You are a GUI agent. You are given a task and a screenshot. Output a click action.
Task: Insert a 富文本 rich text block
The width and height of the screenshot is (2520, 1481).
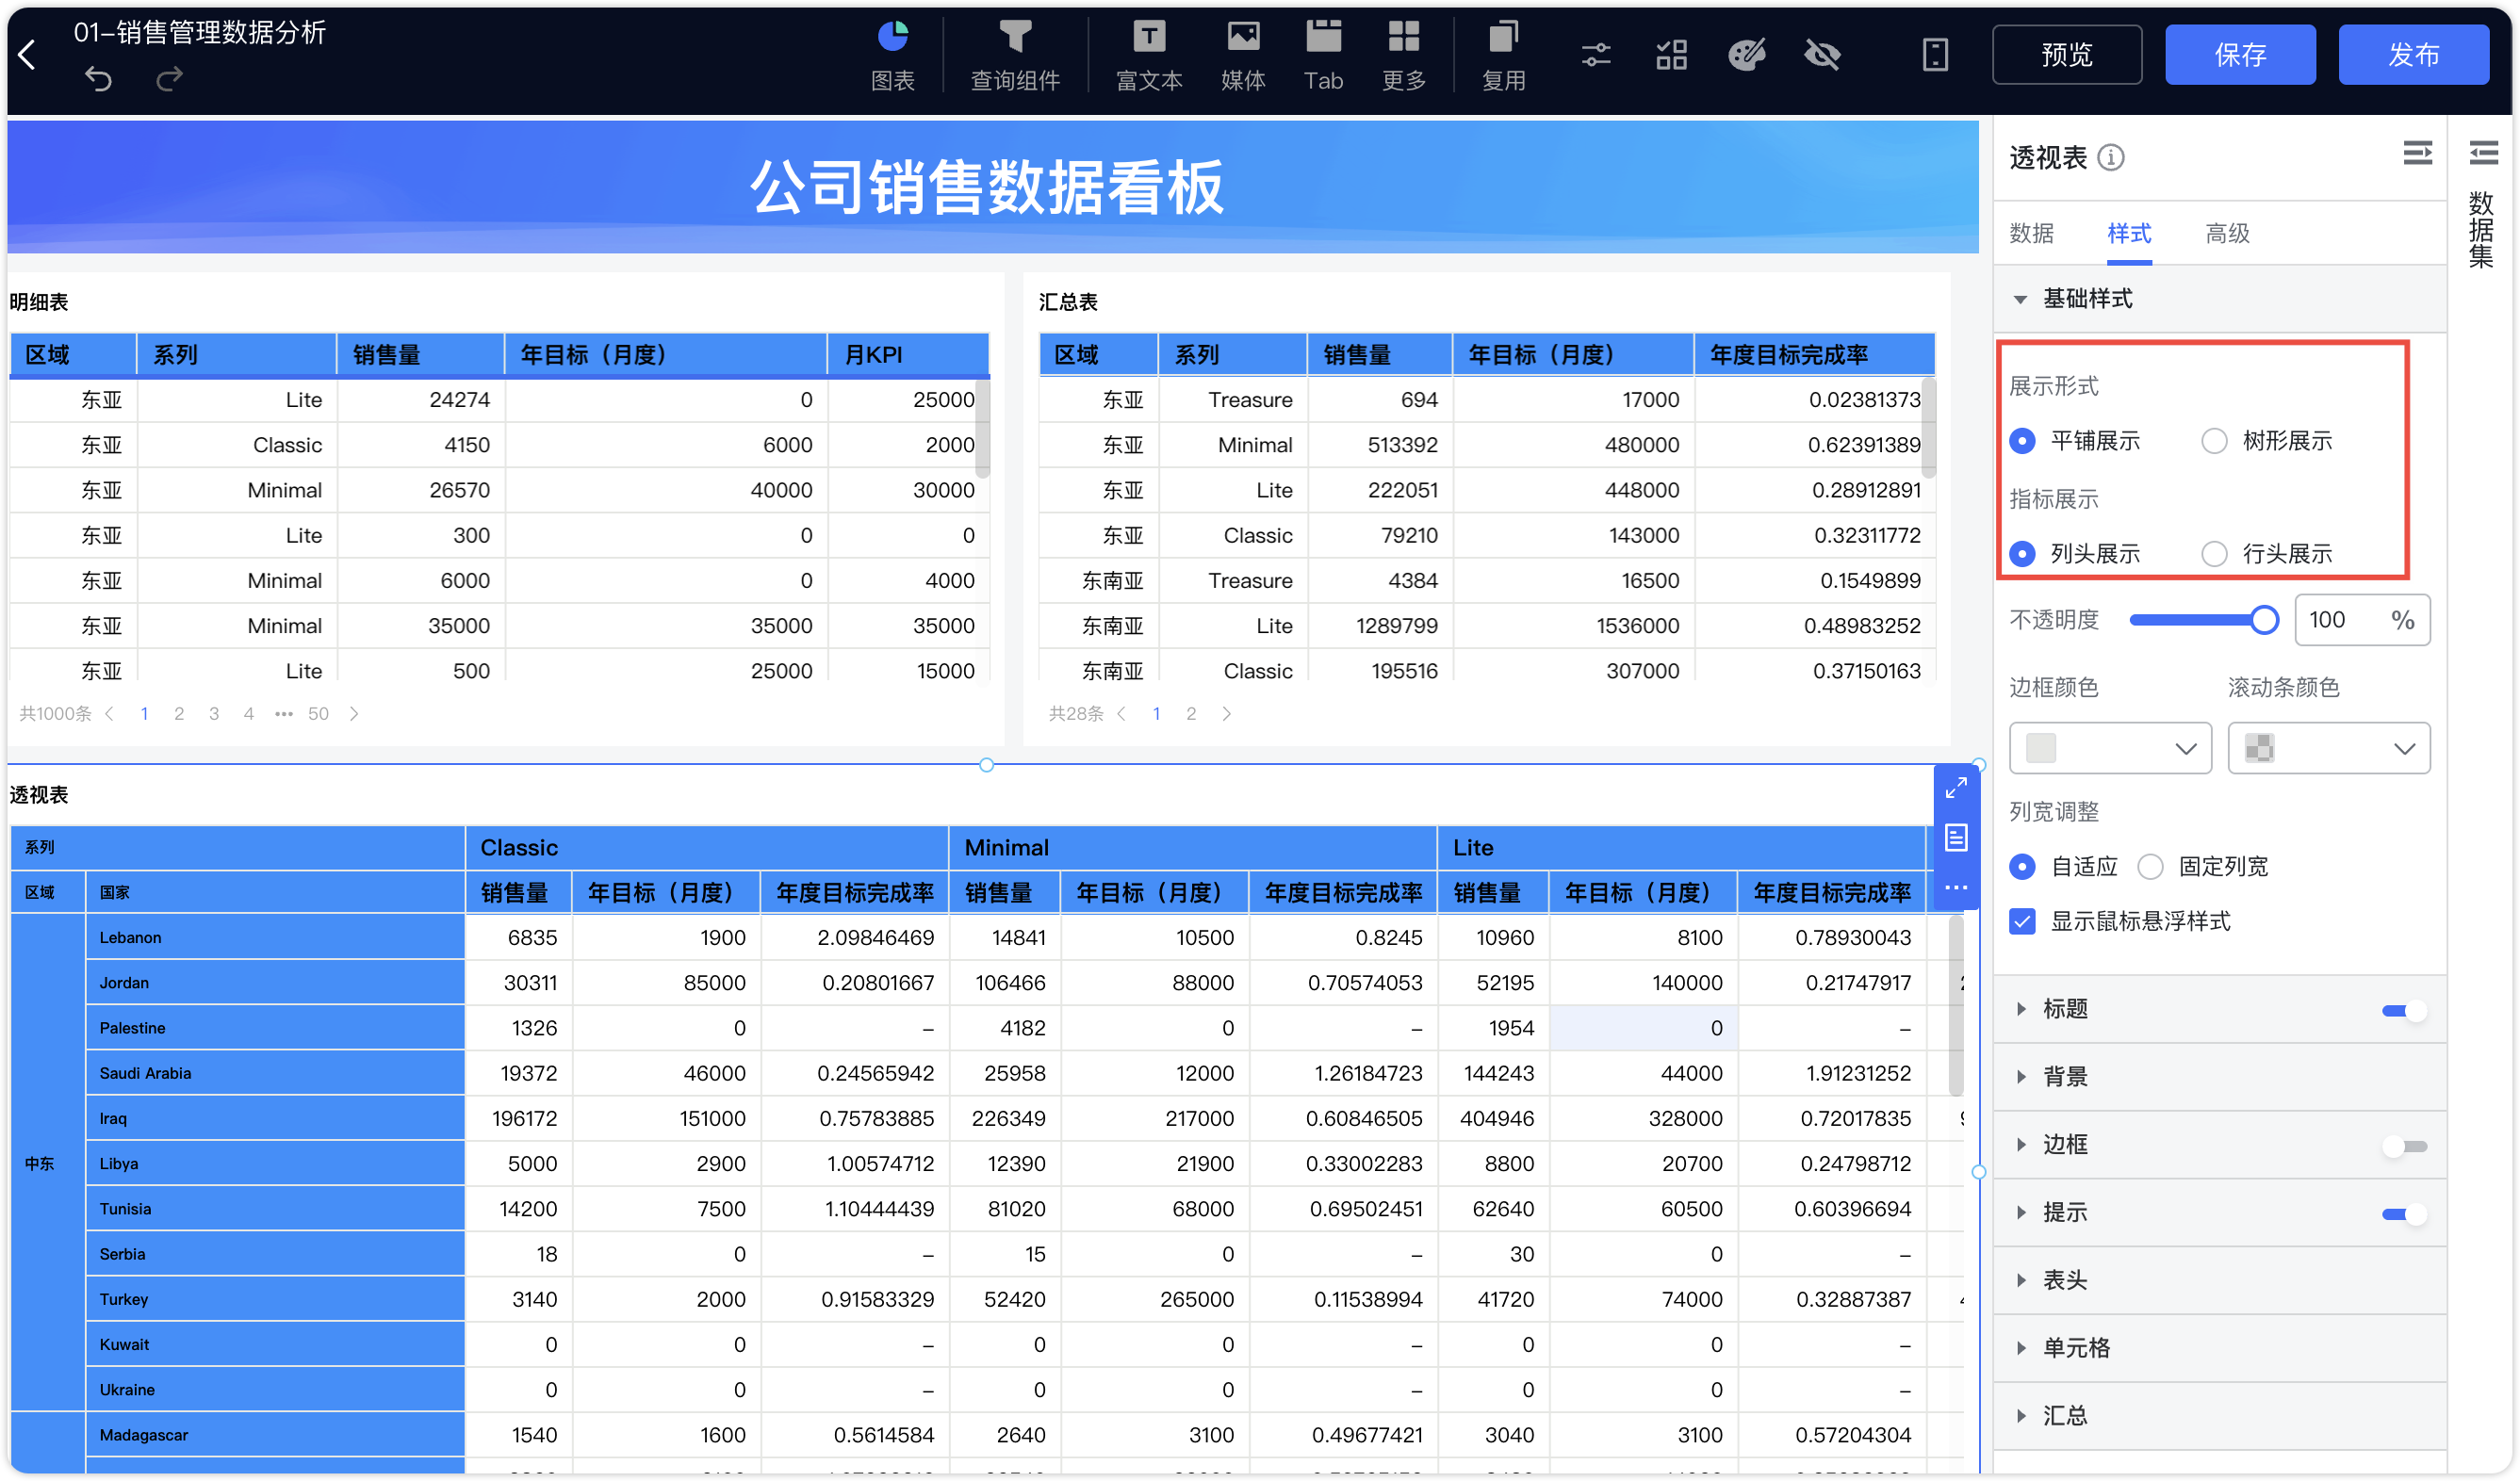point(1149,56)
